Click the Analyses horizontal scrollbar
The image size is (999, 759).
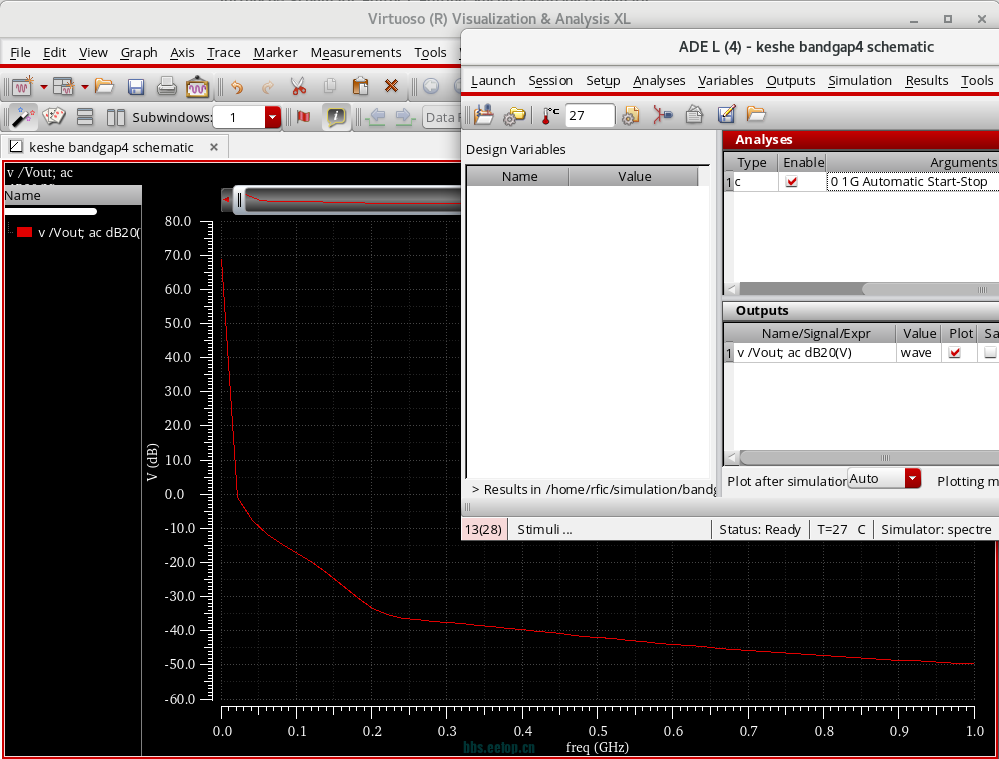(x=930, y=289)
